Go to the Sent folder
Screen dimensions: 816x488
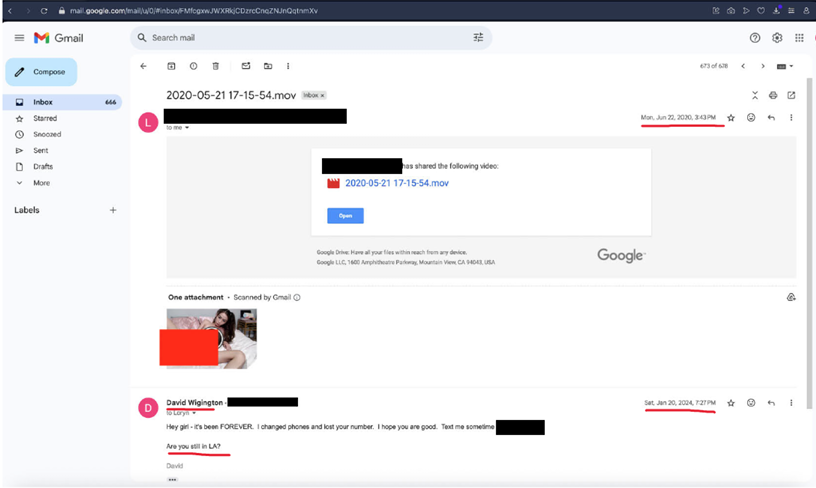coord(41,150)
